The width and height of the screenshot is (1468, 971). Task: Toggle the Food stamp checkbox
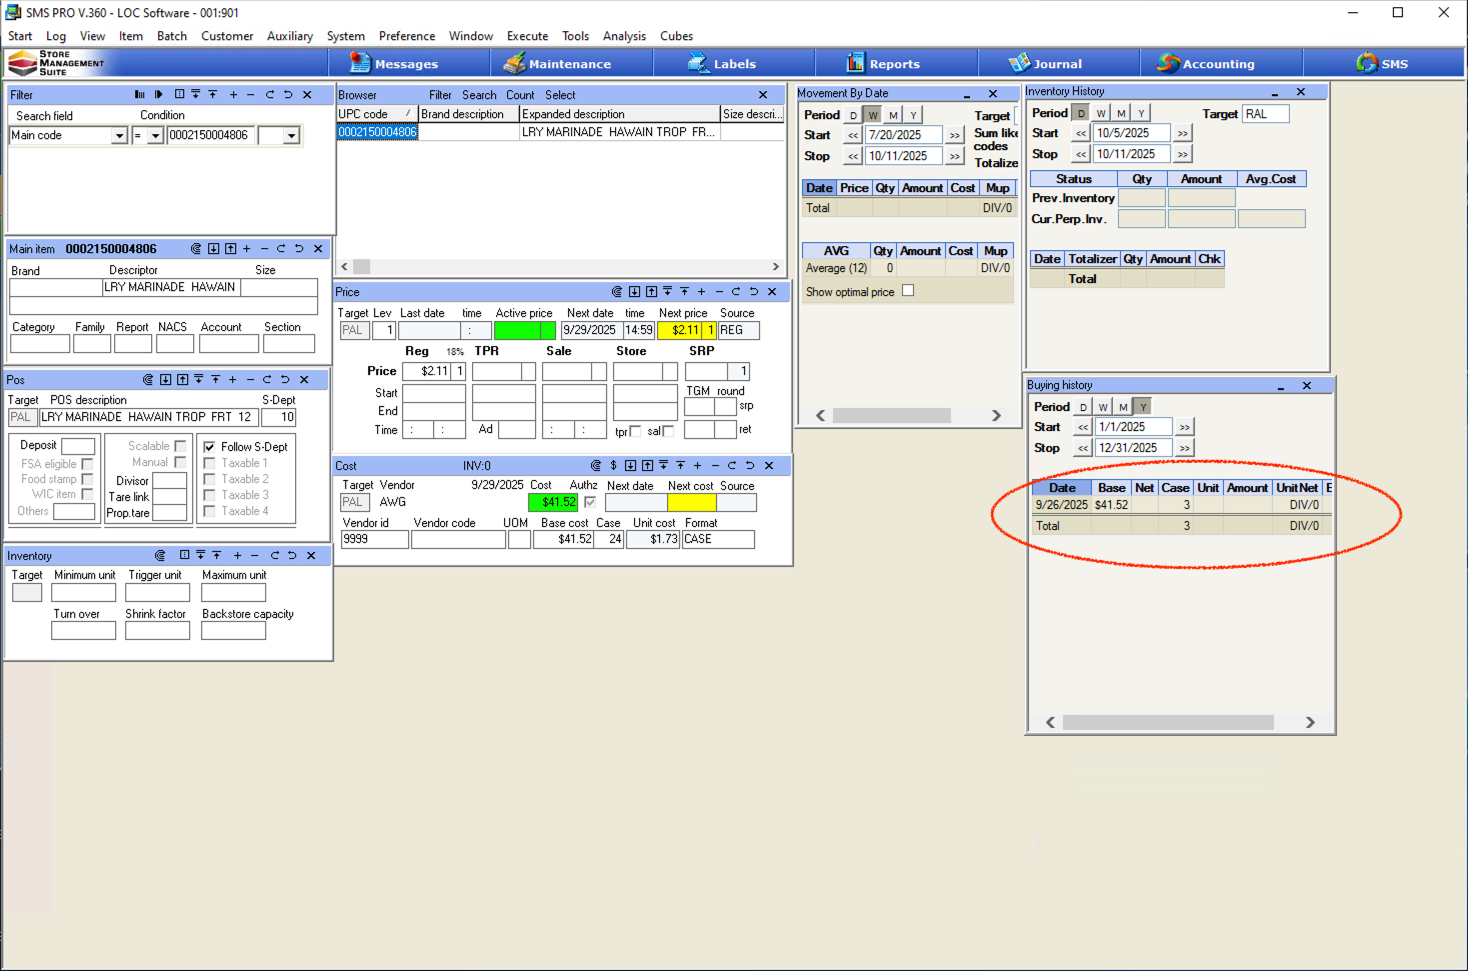pyautogui.click(x=87, y=479)
